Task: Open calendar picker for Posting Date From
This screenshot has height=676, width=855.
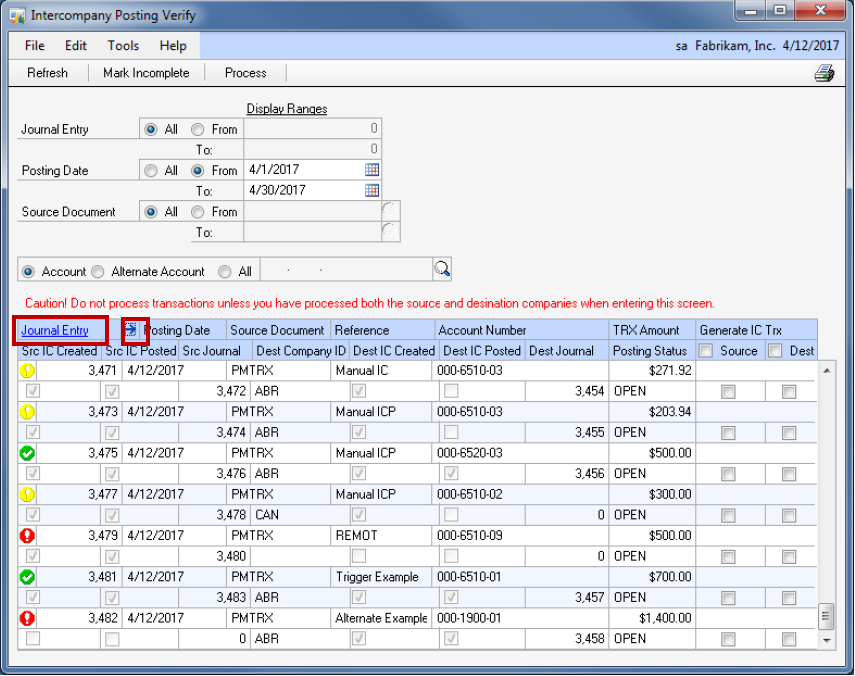Action: [x=372, y=170]
